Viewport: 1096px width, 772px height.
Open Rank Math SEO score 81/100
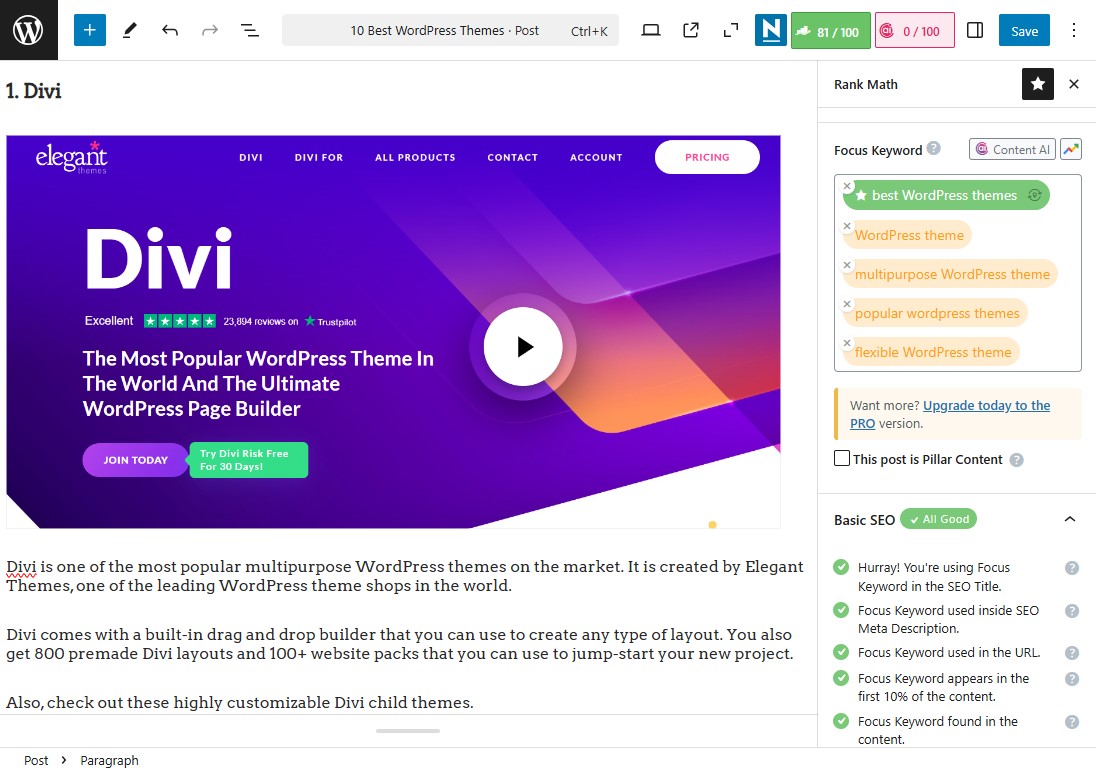[830, 31]
